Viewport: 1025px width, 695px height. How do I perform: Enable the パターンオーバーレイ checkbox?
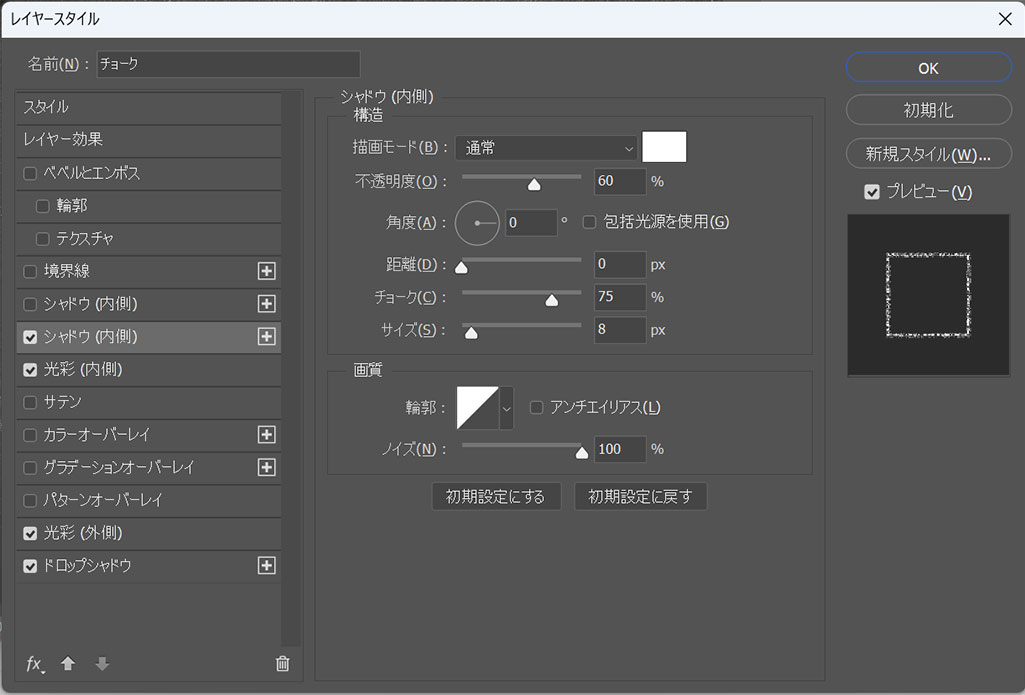[30, 500]
